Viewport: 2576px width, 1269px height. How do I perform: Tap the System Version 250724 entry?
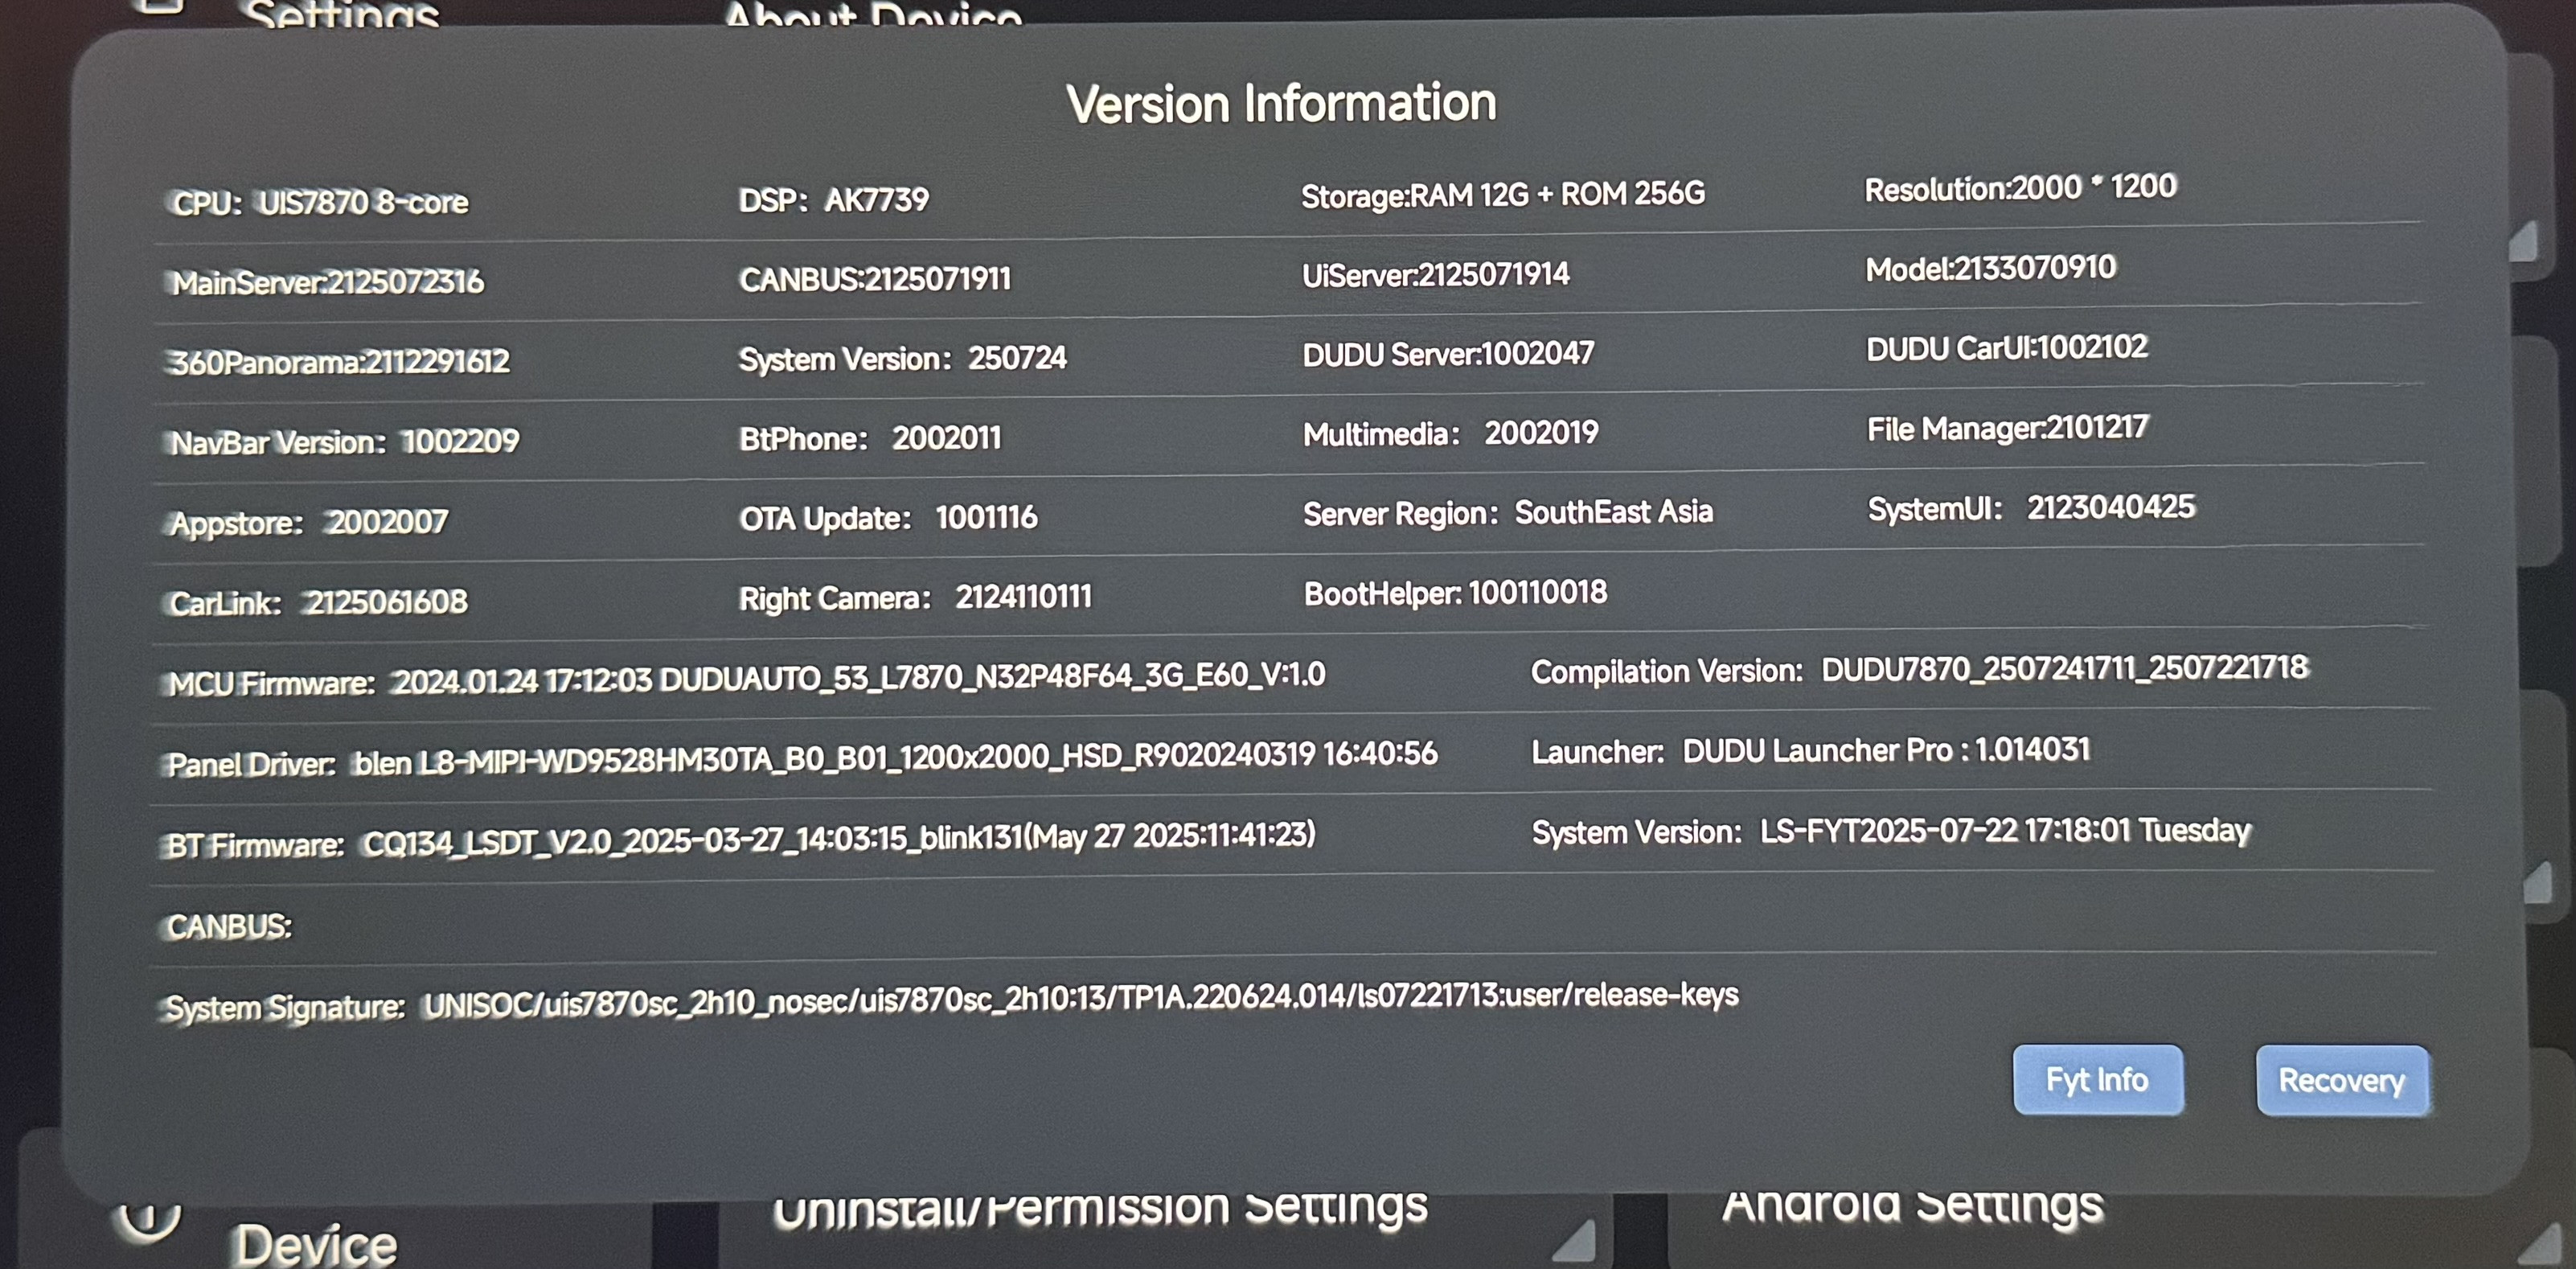902,358
